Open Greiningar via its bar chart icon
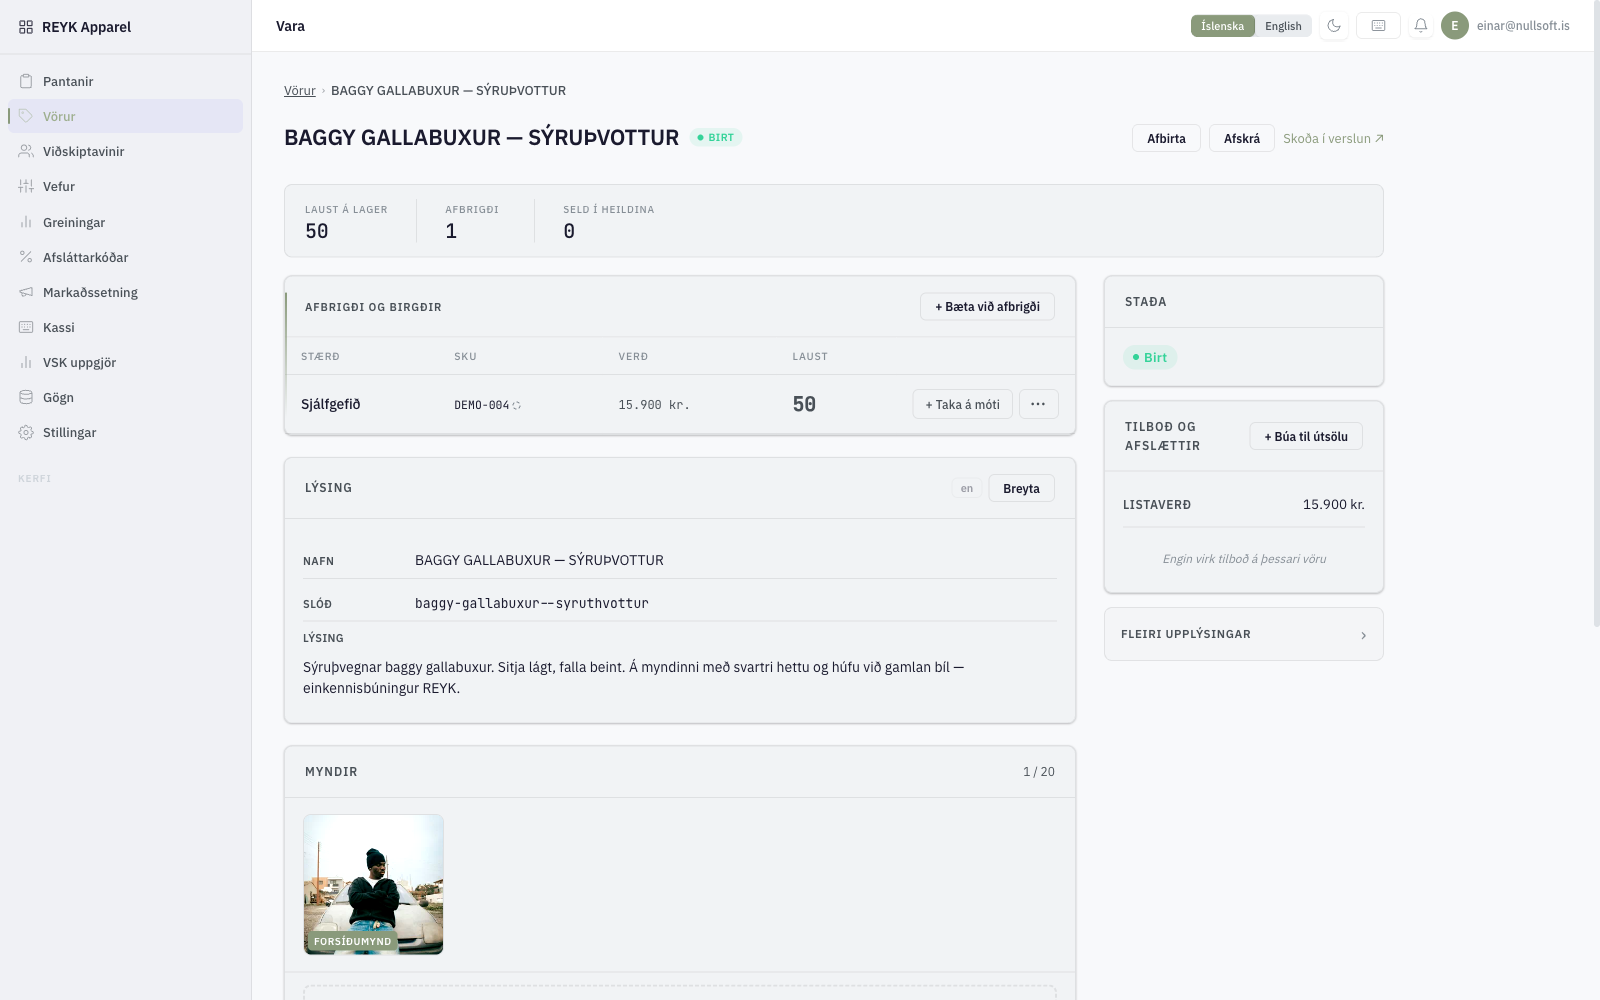 coord(26,222)
